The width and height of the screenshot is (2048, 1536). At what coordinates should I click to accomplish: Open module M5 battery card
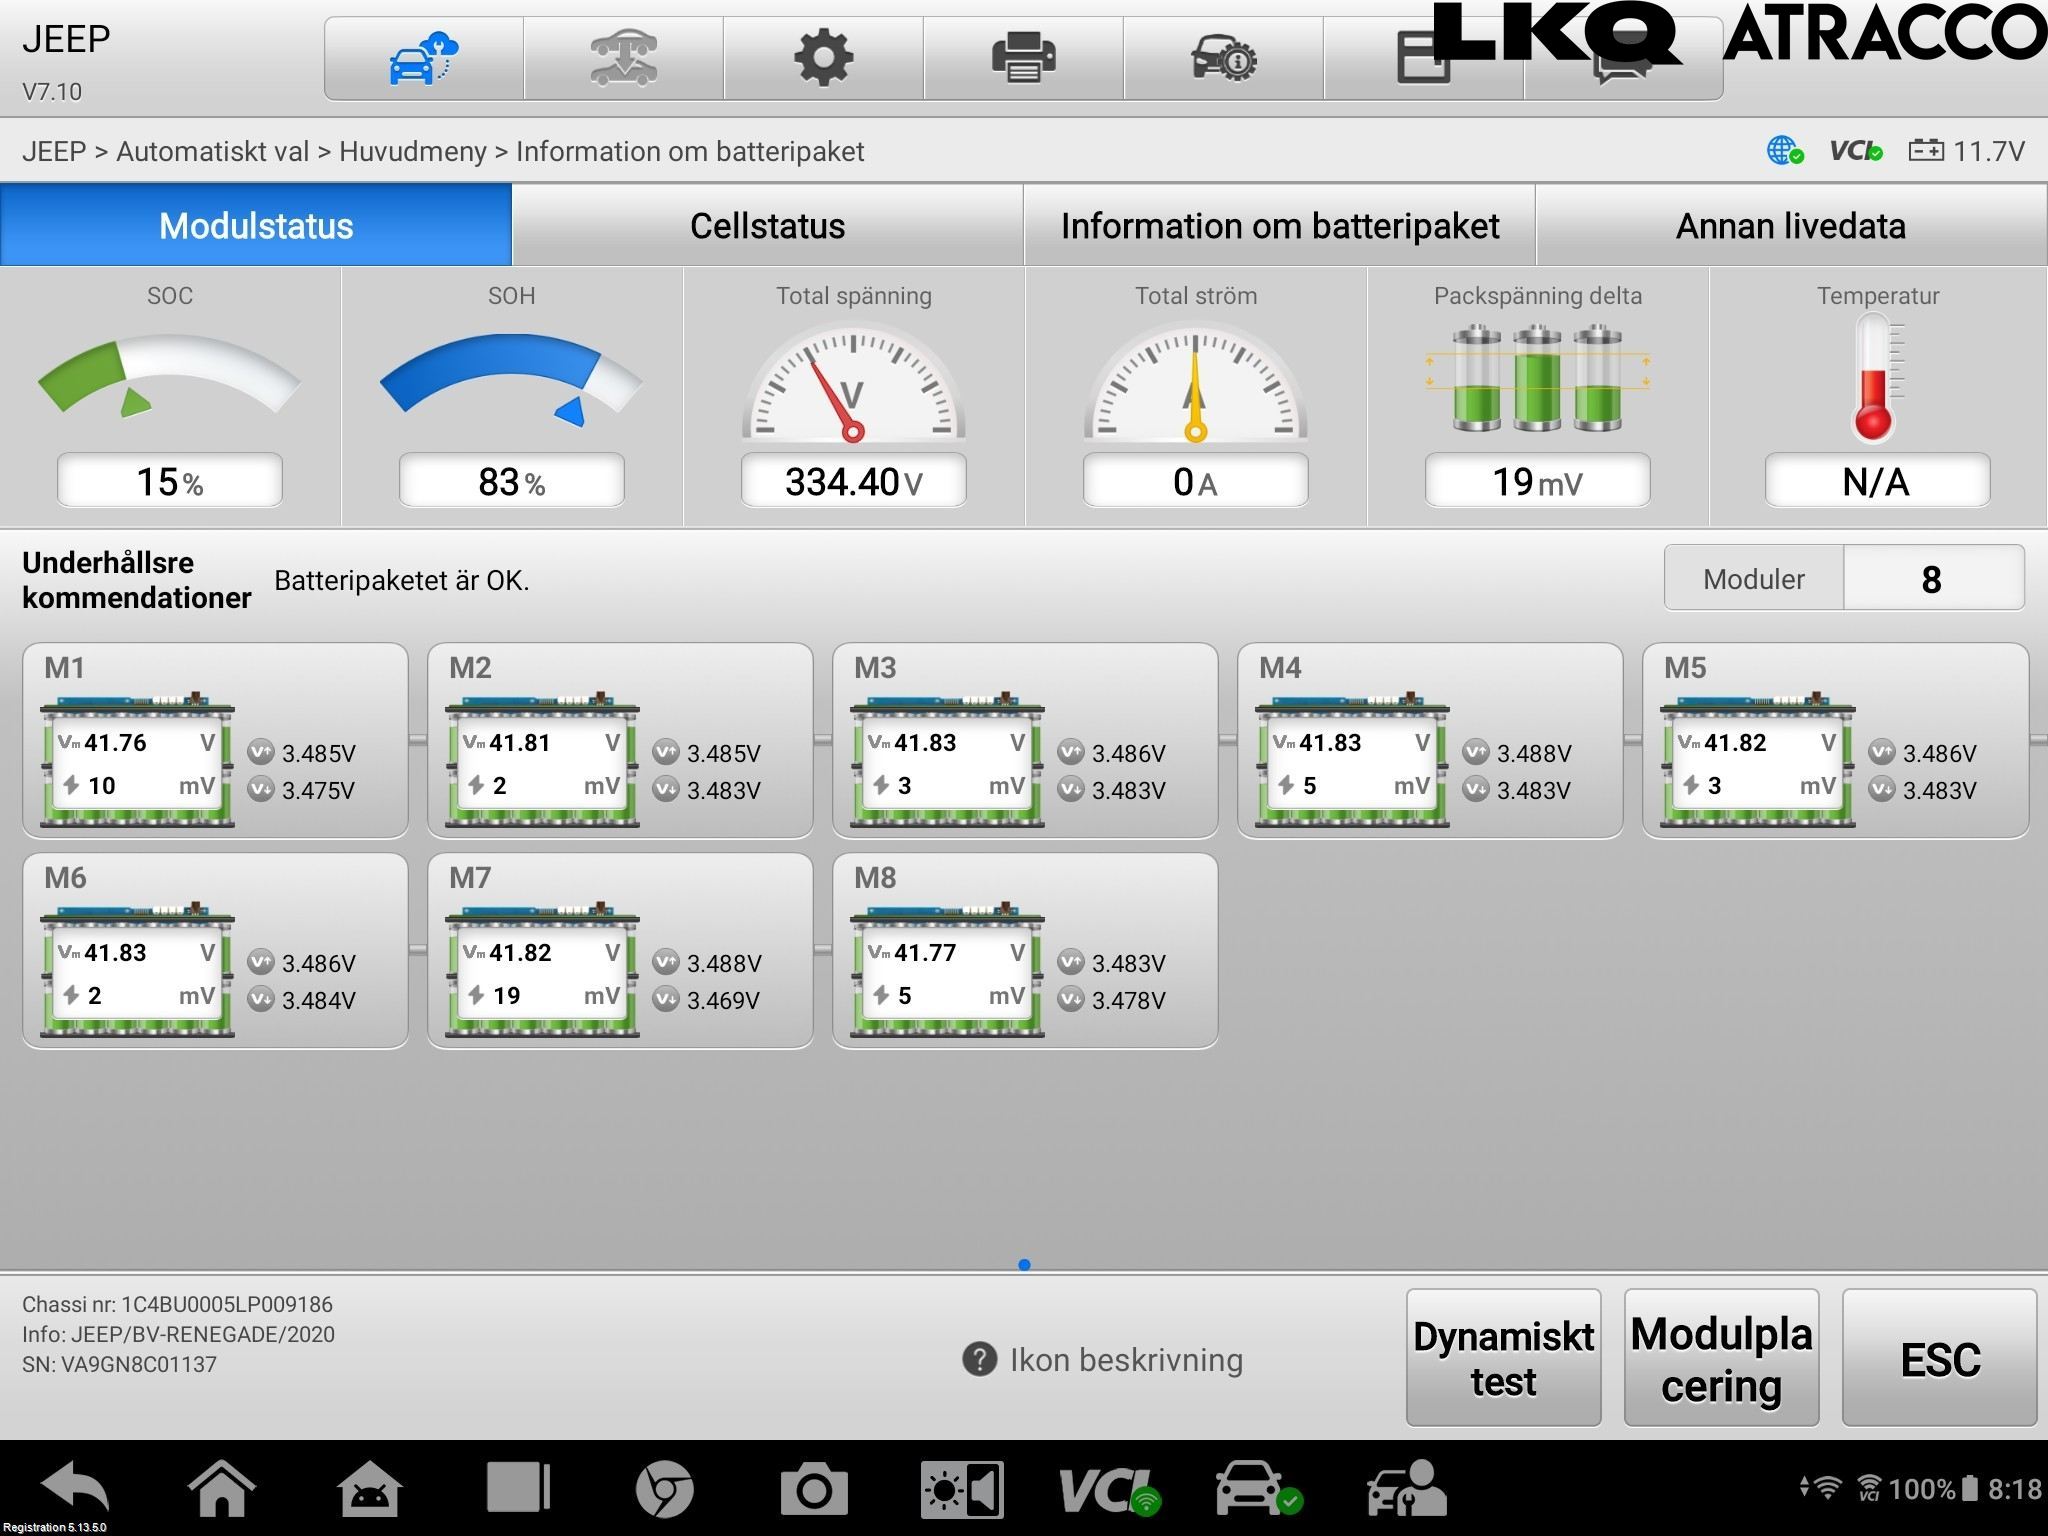coord(1835,740)
